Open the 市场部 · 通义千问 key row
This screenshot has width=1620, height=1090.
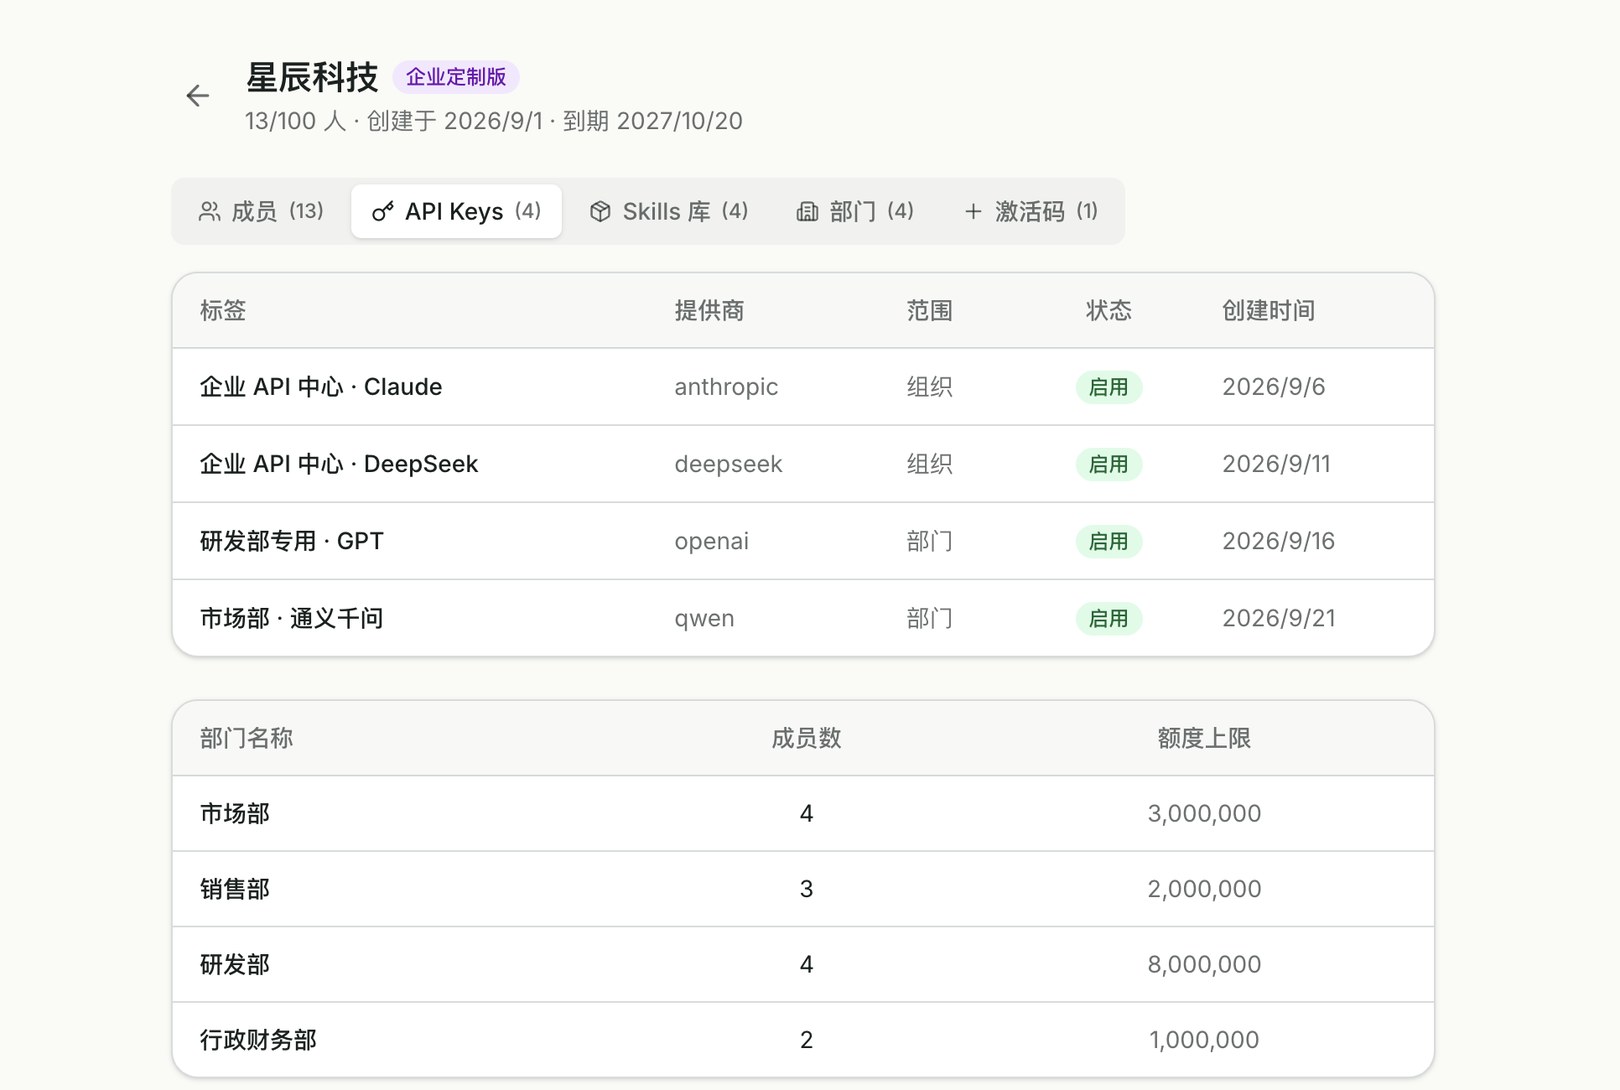coord(803,618)
